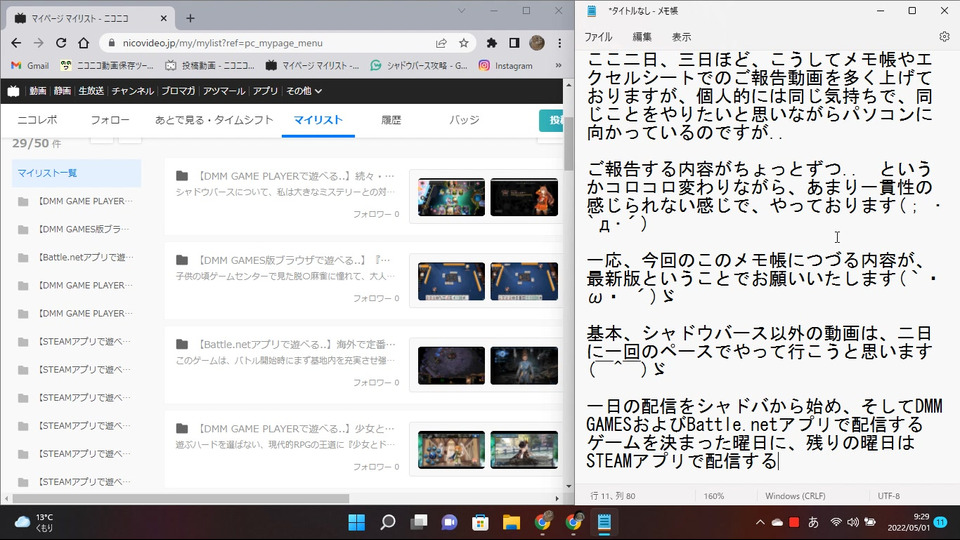Viewport: 960px width, 540px height.
Task: Open the 動画 menu on Niconico header
Action: 37,91
